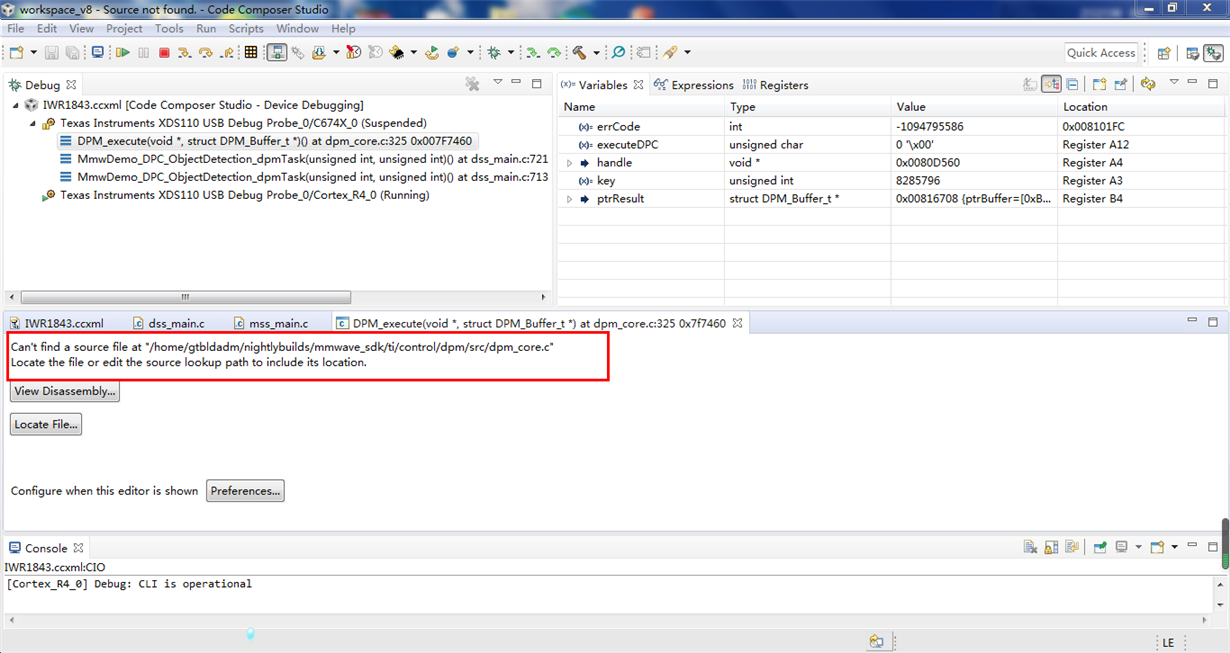1230x653 pixels.
Task: Click Collapse All in Variables view
Action: point(1072,84)
